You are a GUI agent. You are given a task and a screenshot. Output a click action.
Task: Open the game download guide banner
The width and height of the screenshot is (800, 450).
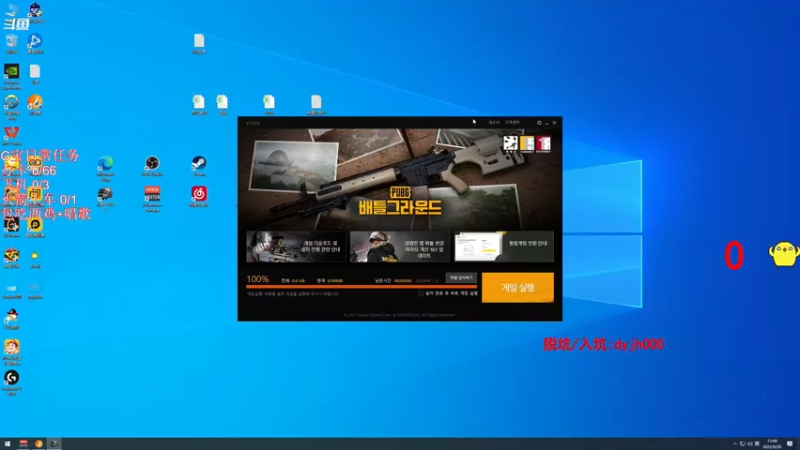[296, 246]
